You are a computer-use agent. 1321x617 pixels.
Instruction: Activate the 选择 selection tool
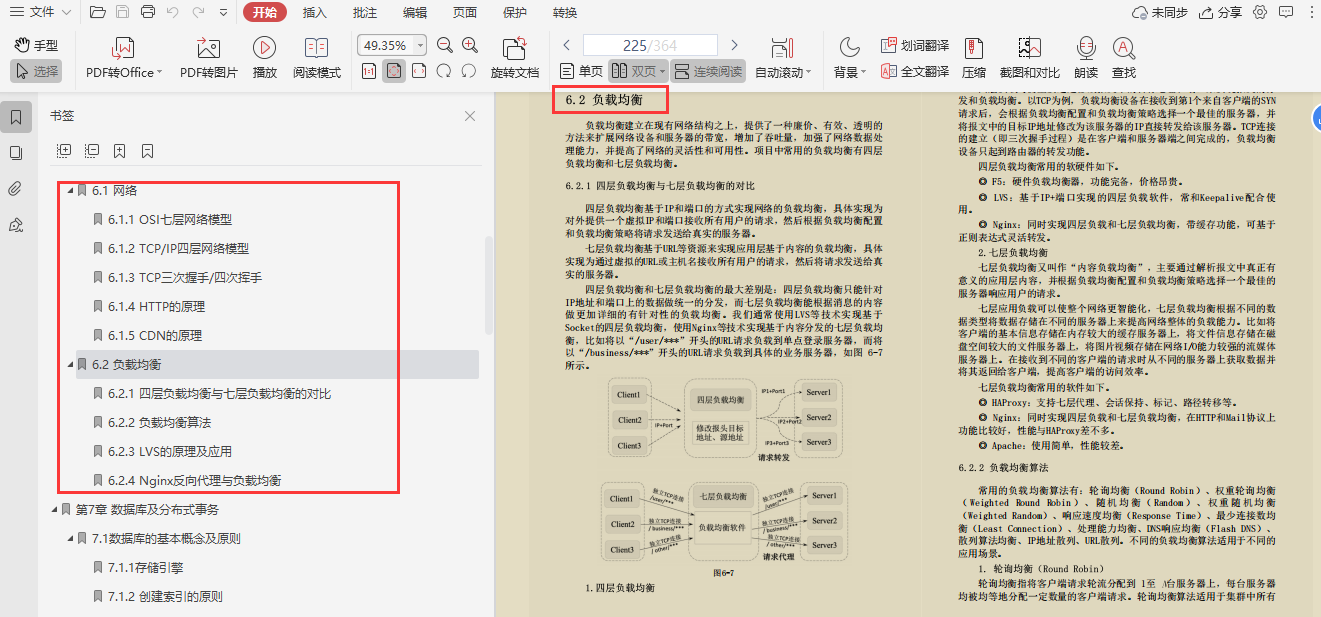[x=36, y=71]
